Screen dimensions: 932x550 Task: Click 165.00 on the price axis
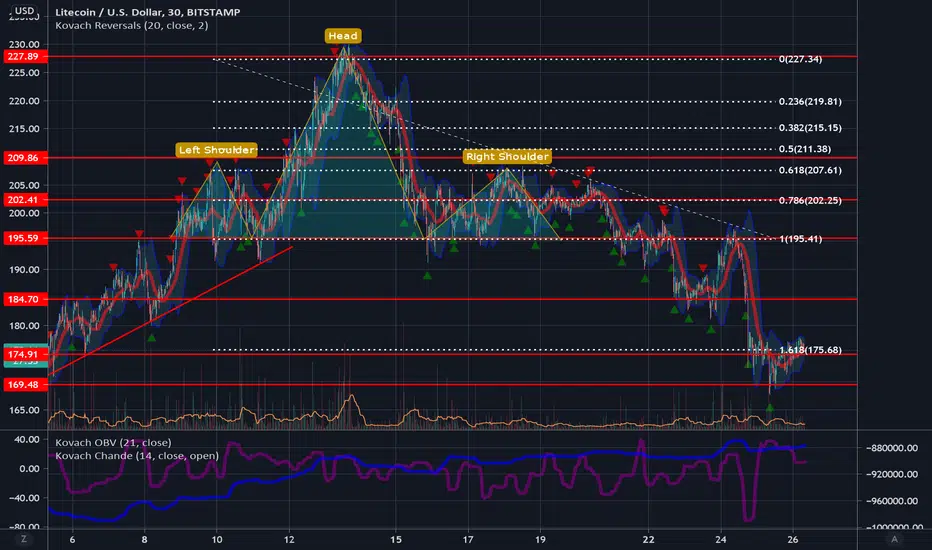click(24, 410)
